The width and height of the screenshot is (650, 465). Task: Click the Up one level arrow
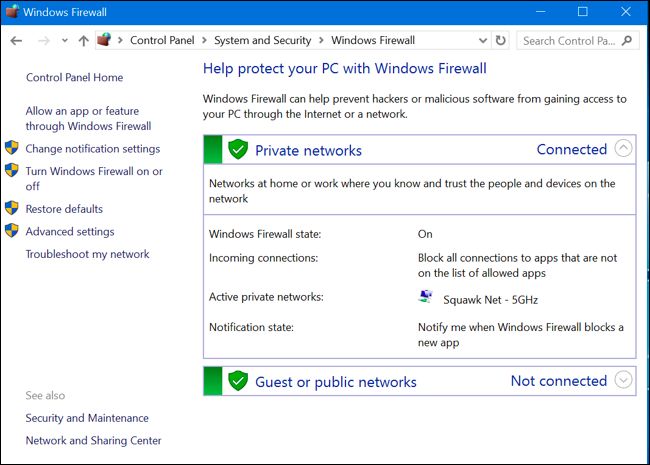pyautogui.click(x=84, y=41)
